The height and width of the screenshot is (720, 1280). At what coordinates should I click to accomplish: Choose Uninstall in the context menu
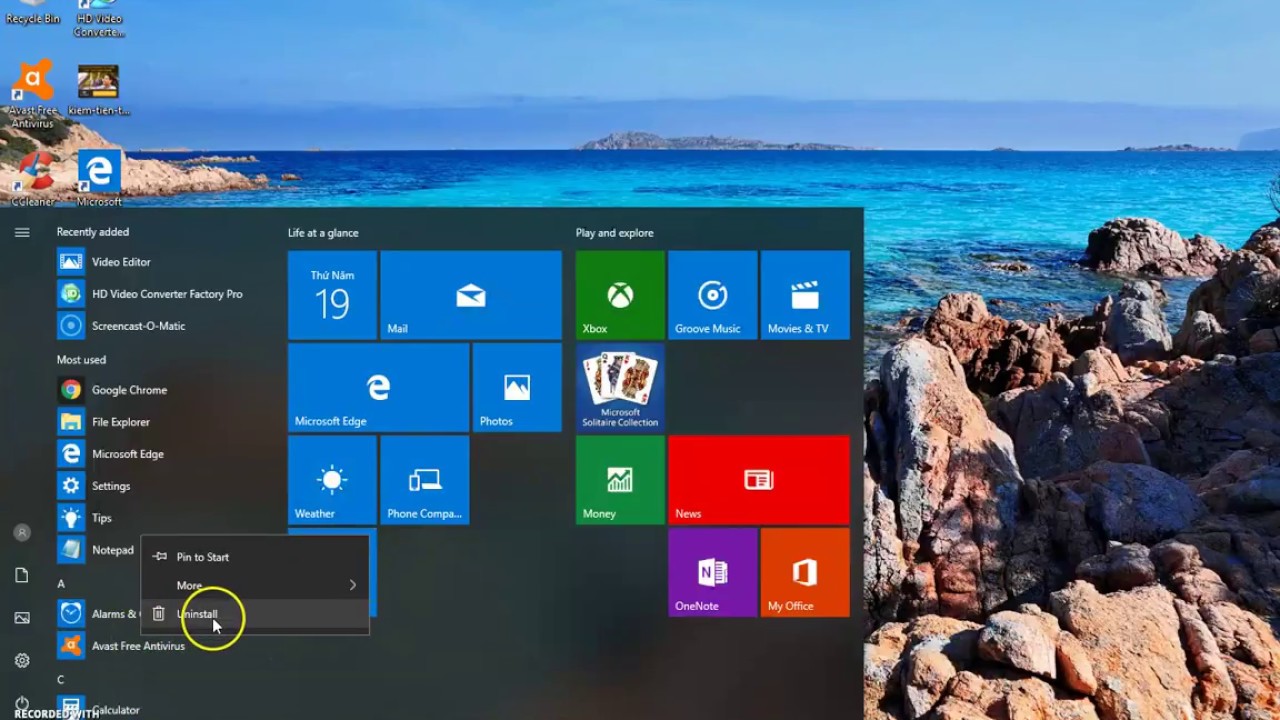(255, 614)
